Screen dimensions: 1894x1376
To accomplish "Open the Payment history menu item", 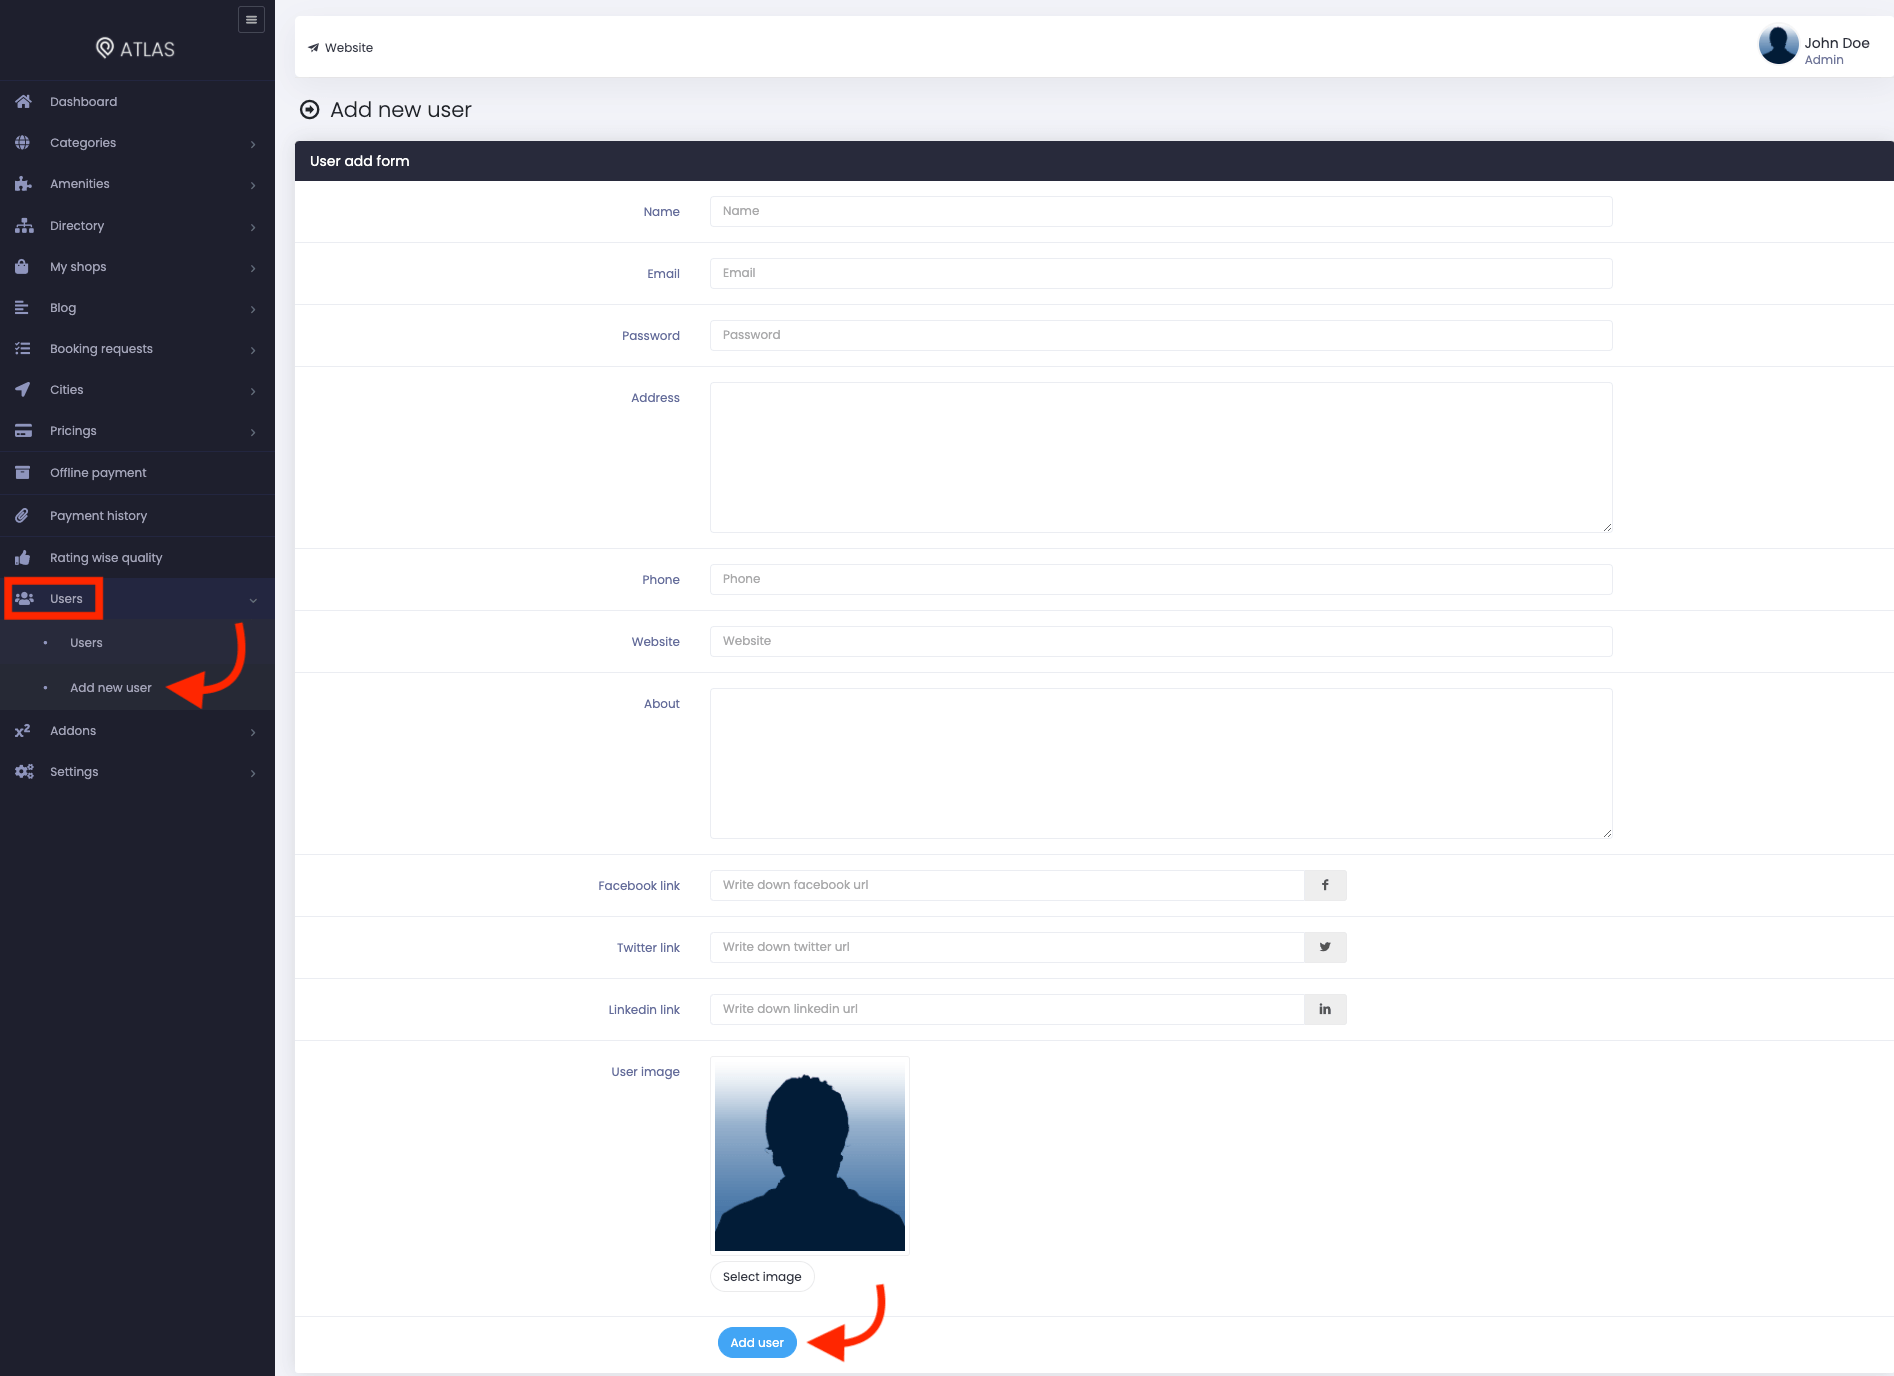I will point(137,516).
